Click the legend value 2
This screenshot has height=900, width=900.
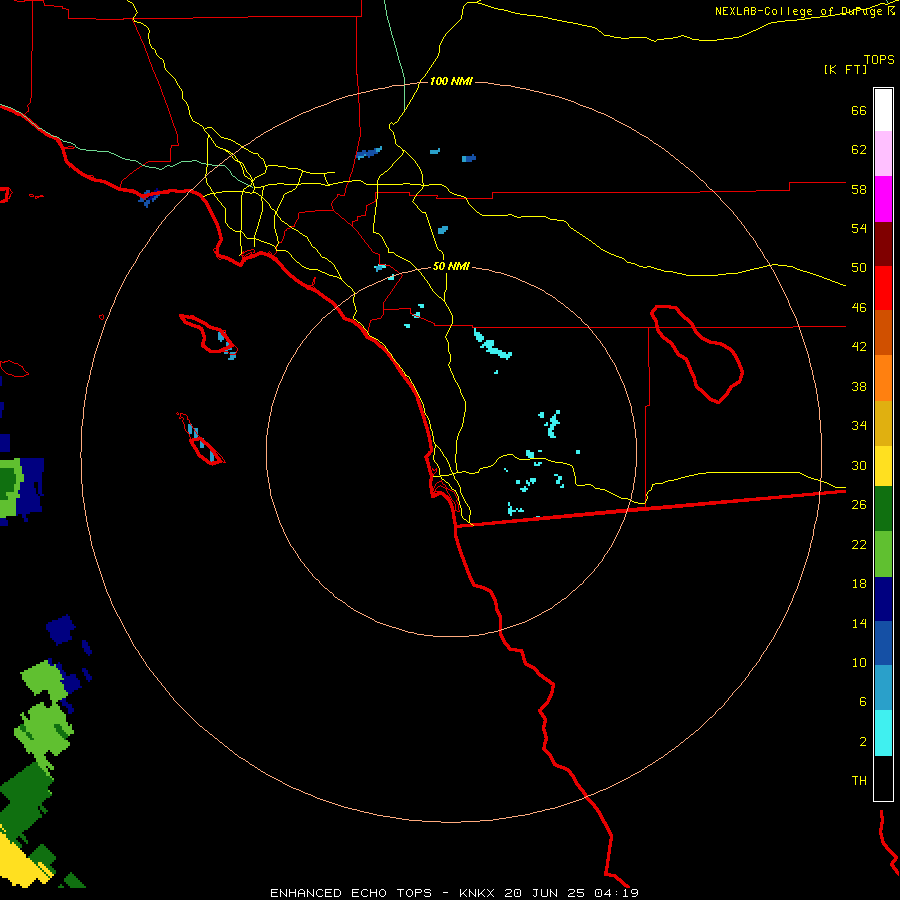pos(862,742)
